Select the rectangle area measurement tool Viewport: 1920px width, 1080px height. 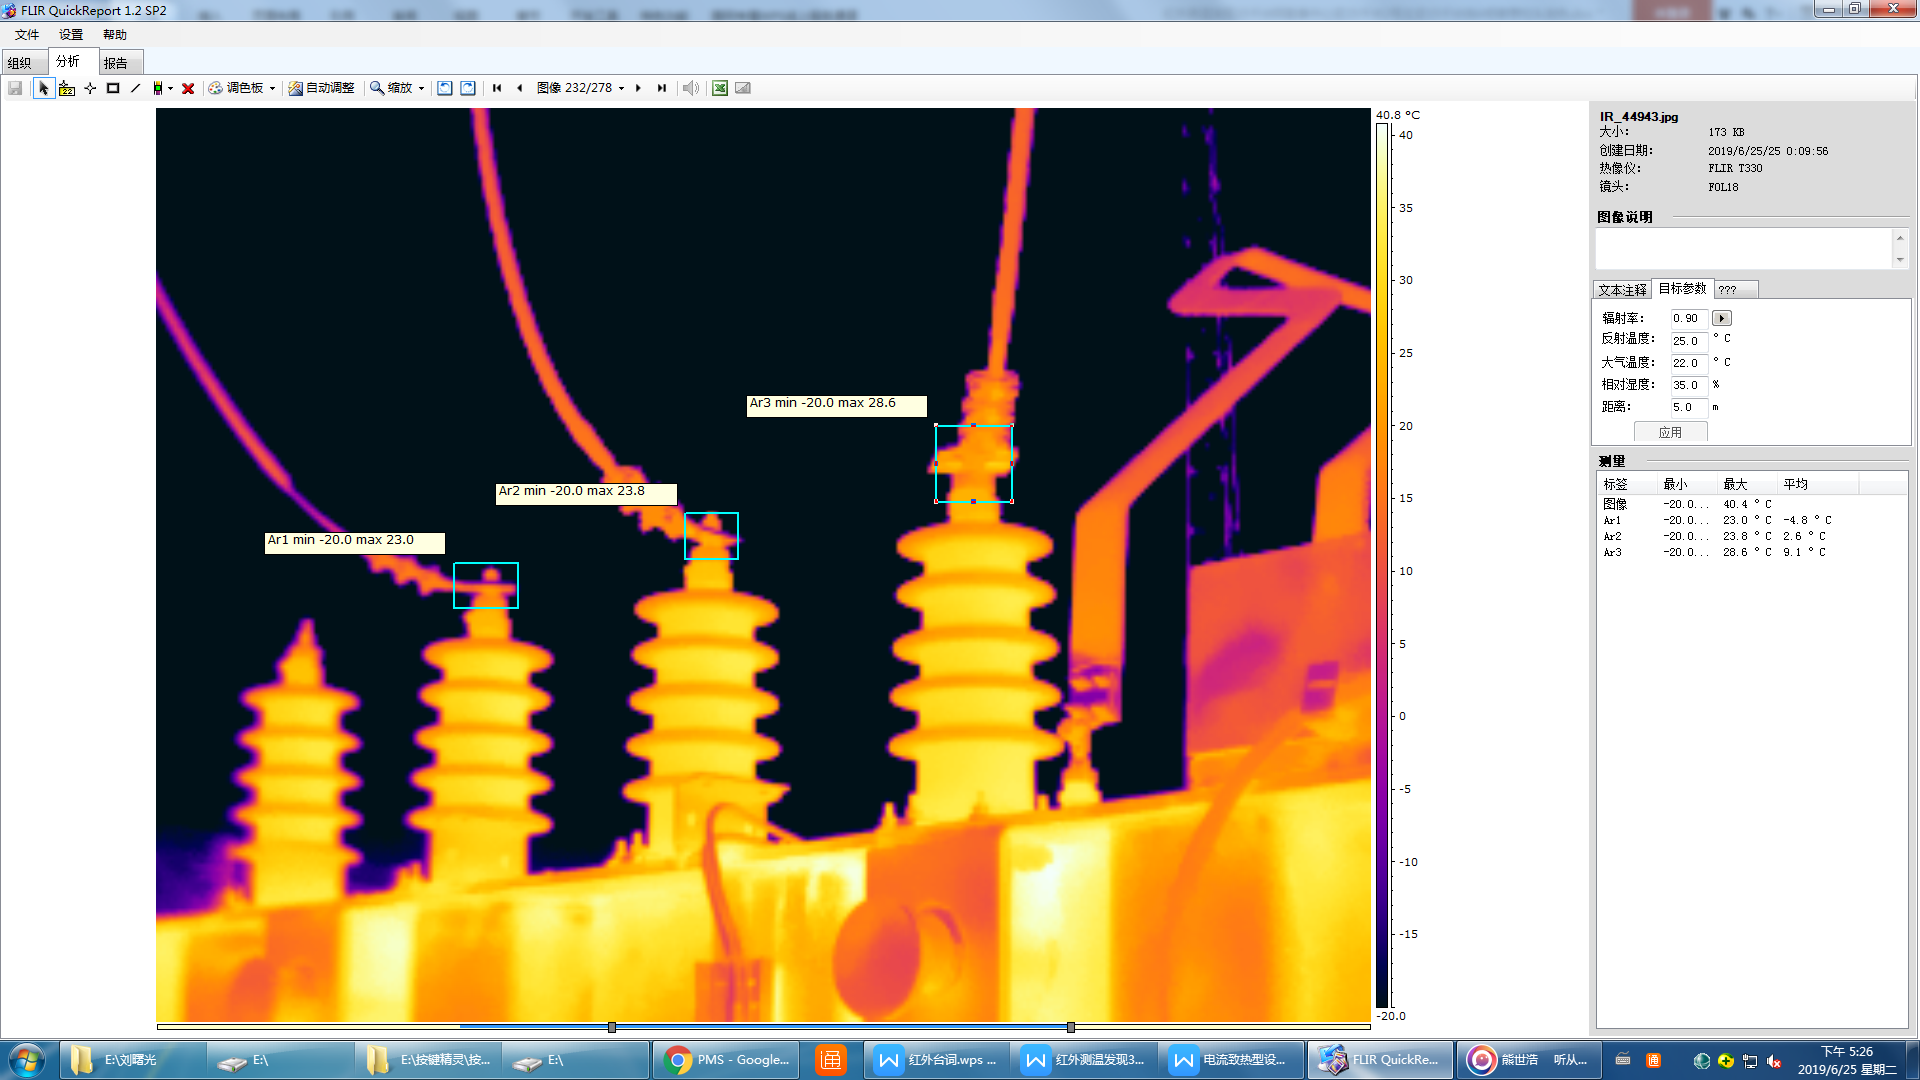coord(113,88)
